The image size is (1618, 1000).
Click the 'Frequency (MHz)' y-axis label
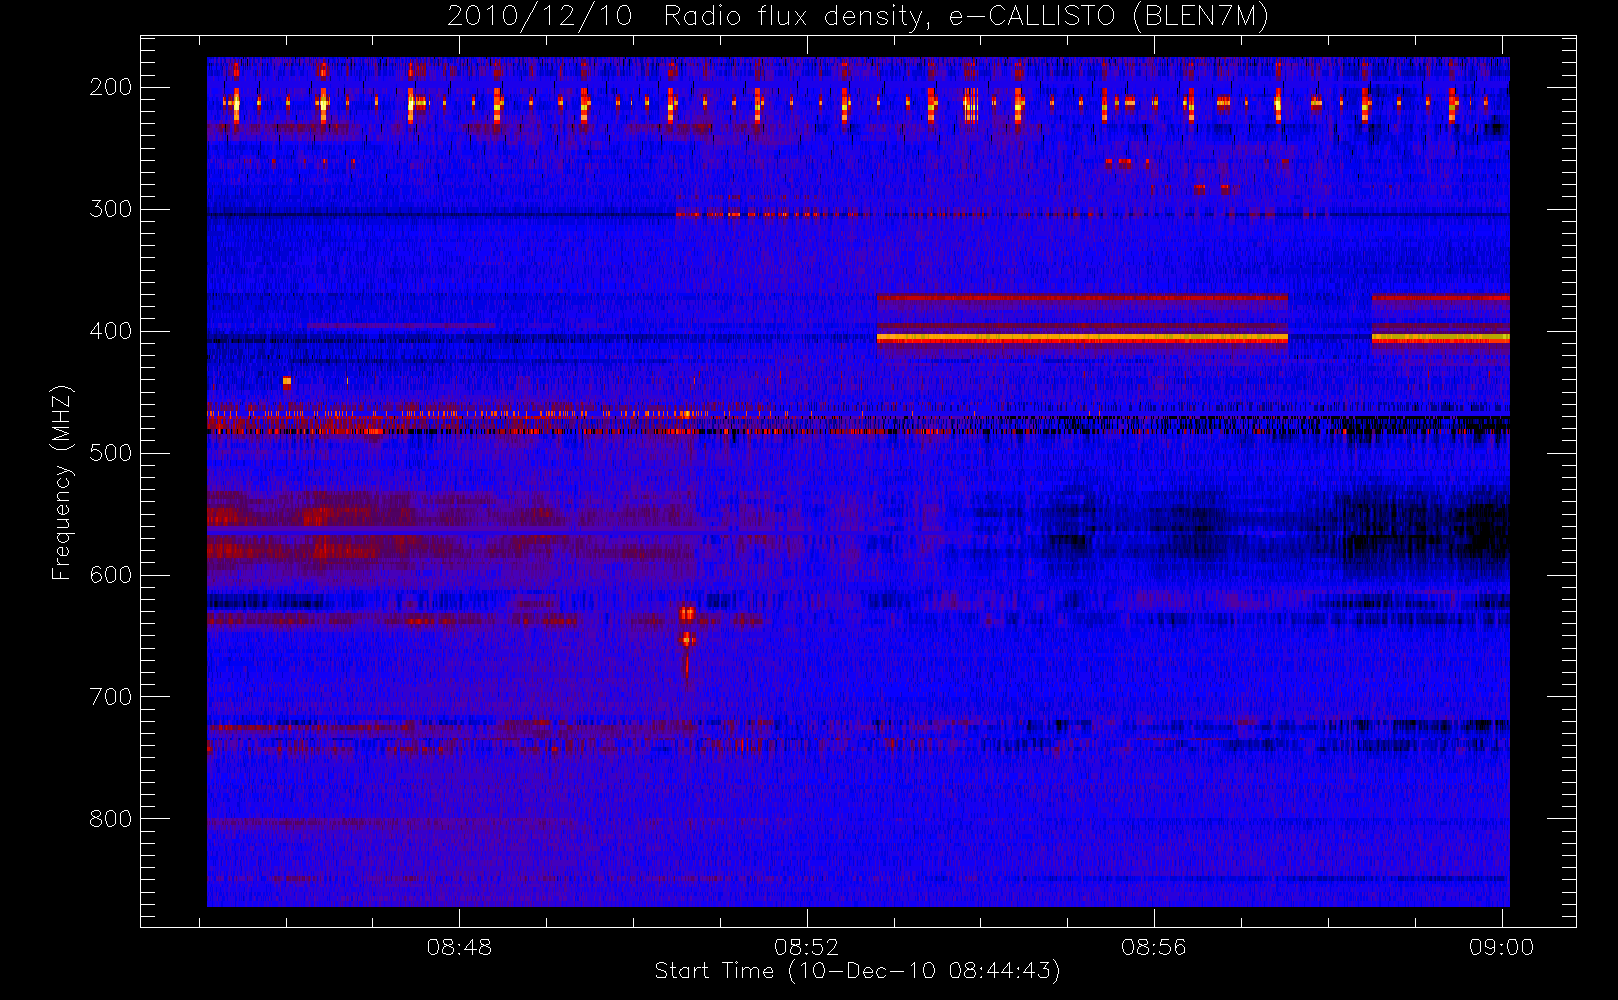coord(62,482)
